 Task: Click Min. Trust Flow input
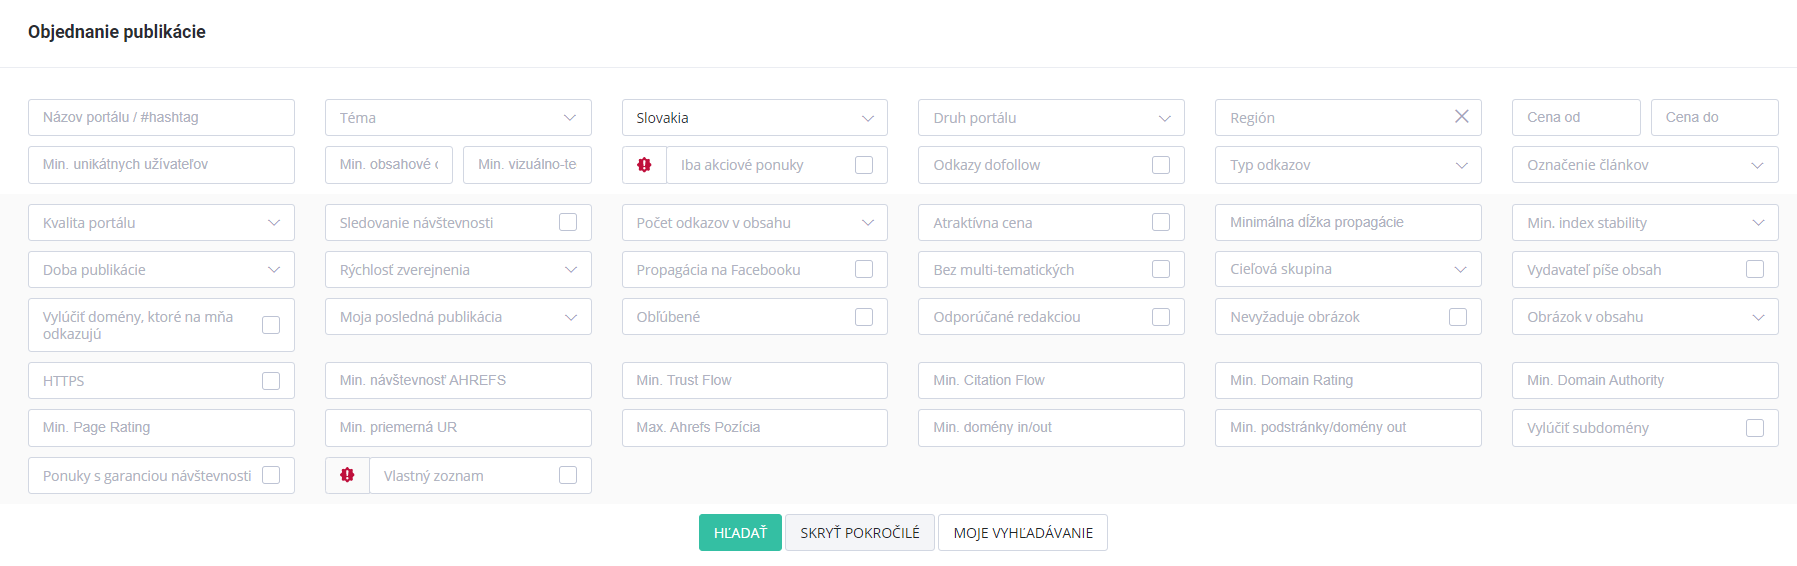pyautogui.click(x=754, y=381)
